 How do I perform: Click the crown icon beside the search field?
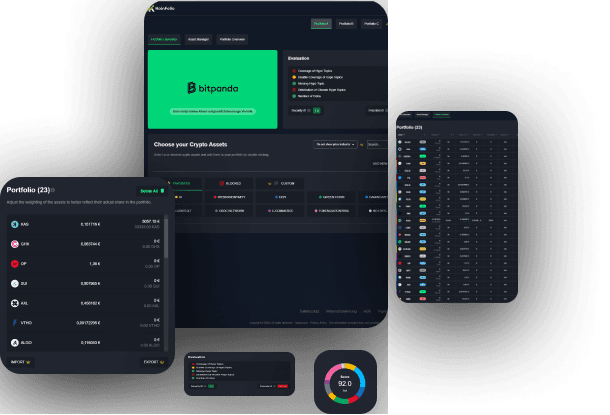coord(361,145)
